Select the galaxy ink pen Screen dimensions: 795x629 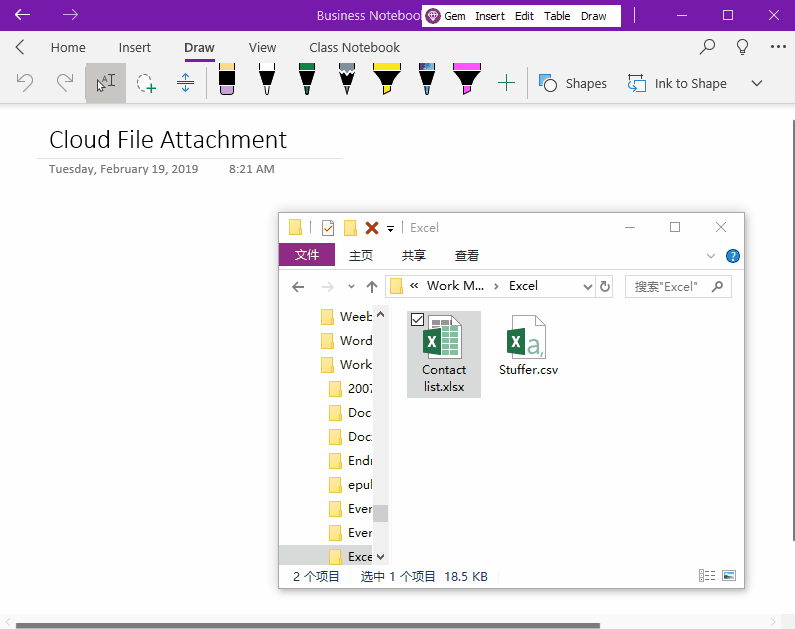tap(427, 79)
